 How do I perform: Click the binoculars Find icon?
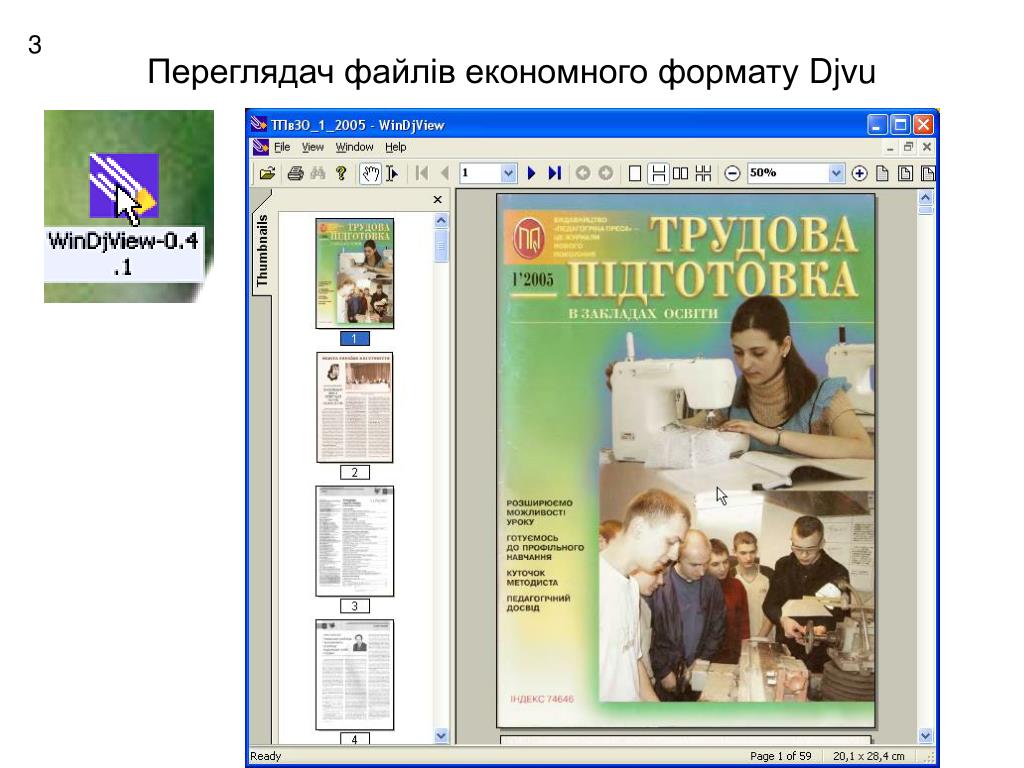[318, 174]
